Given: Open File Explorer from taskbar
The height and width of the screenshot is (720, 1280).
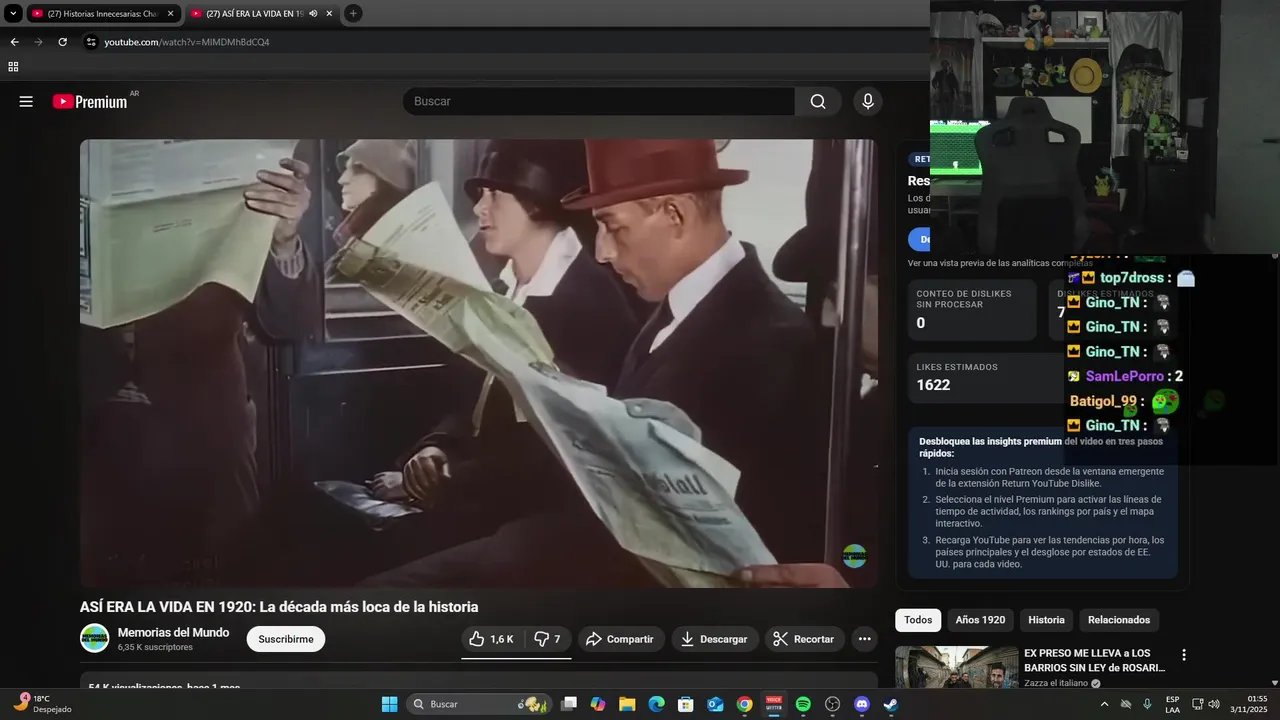Looking at the screenshot, I should click(x=627, y=704).
